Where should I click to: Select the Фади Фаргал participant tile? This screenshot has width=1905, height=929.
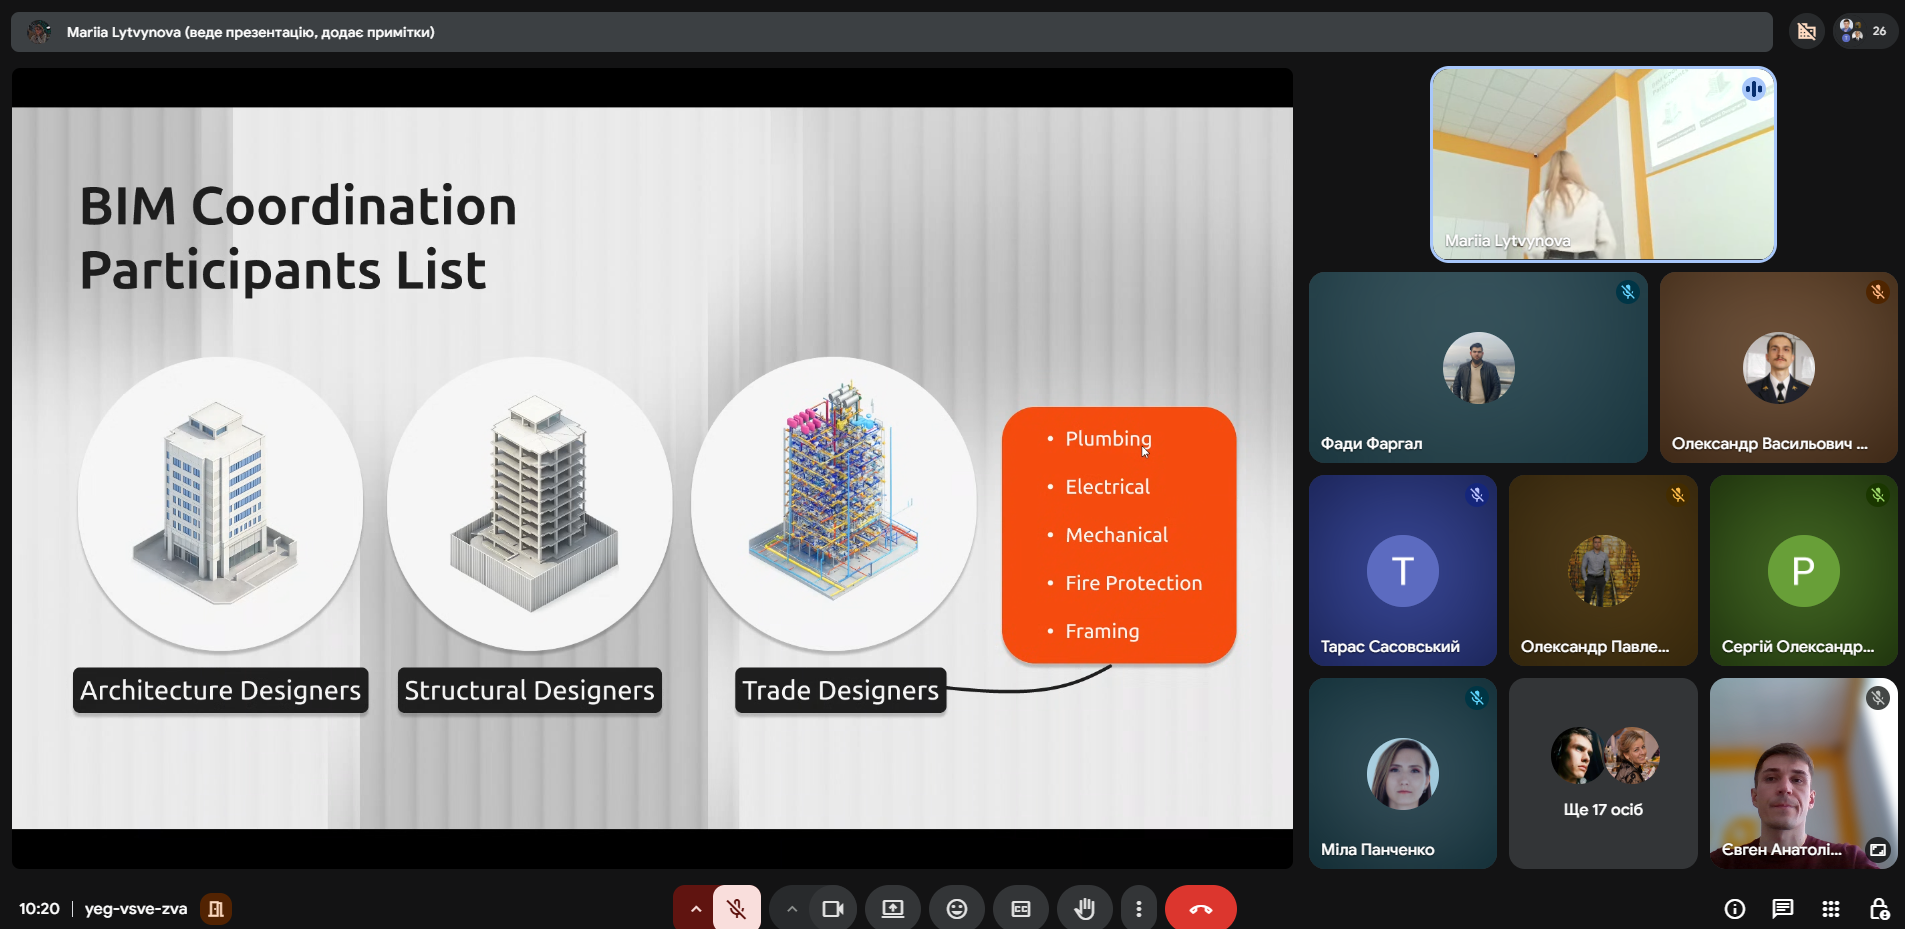point(1478,367)
